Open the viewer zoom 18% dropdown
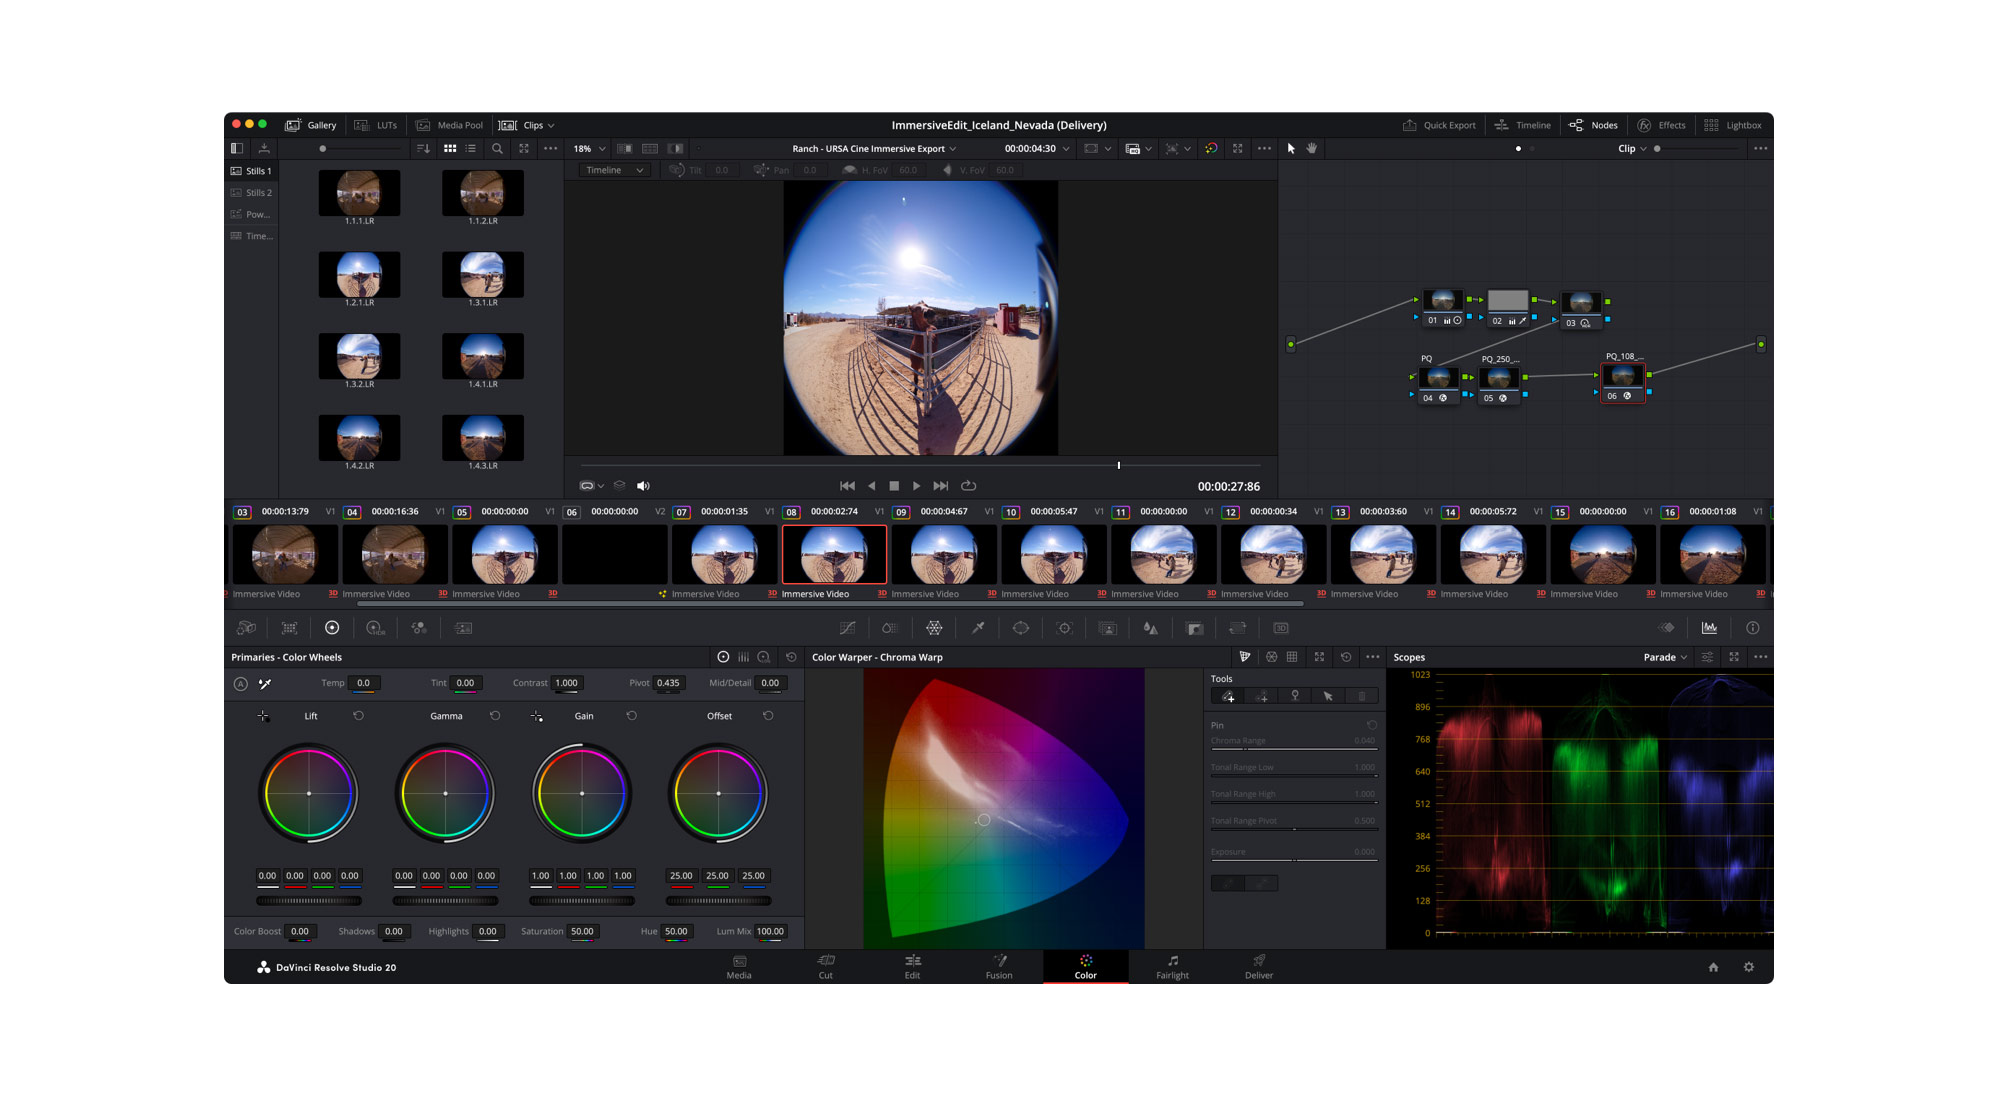 tap(590, 149)
